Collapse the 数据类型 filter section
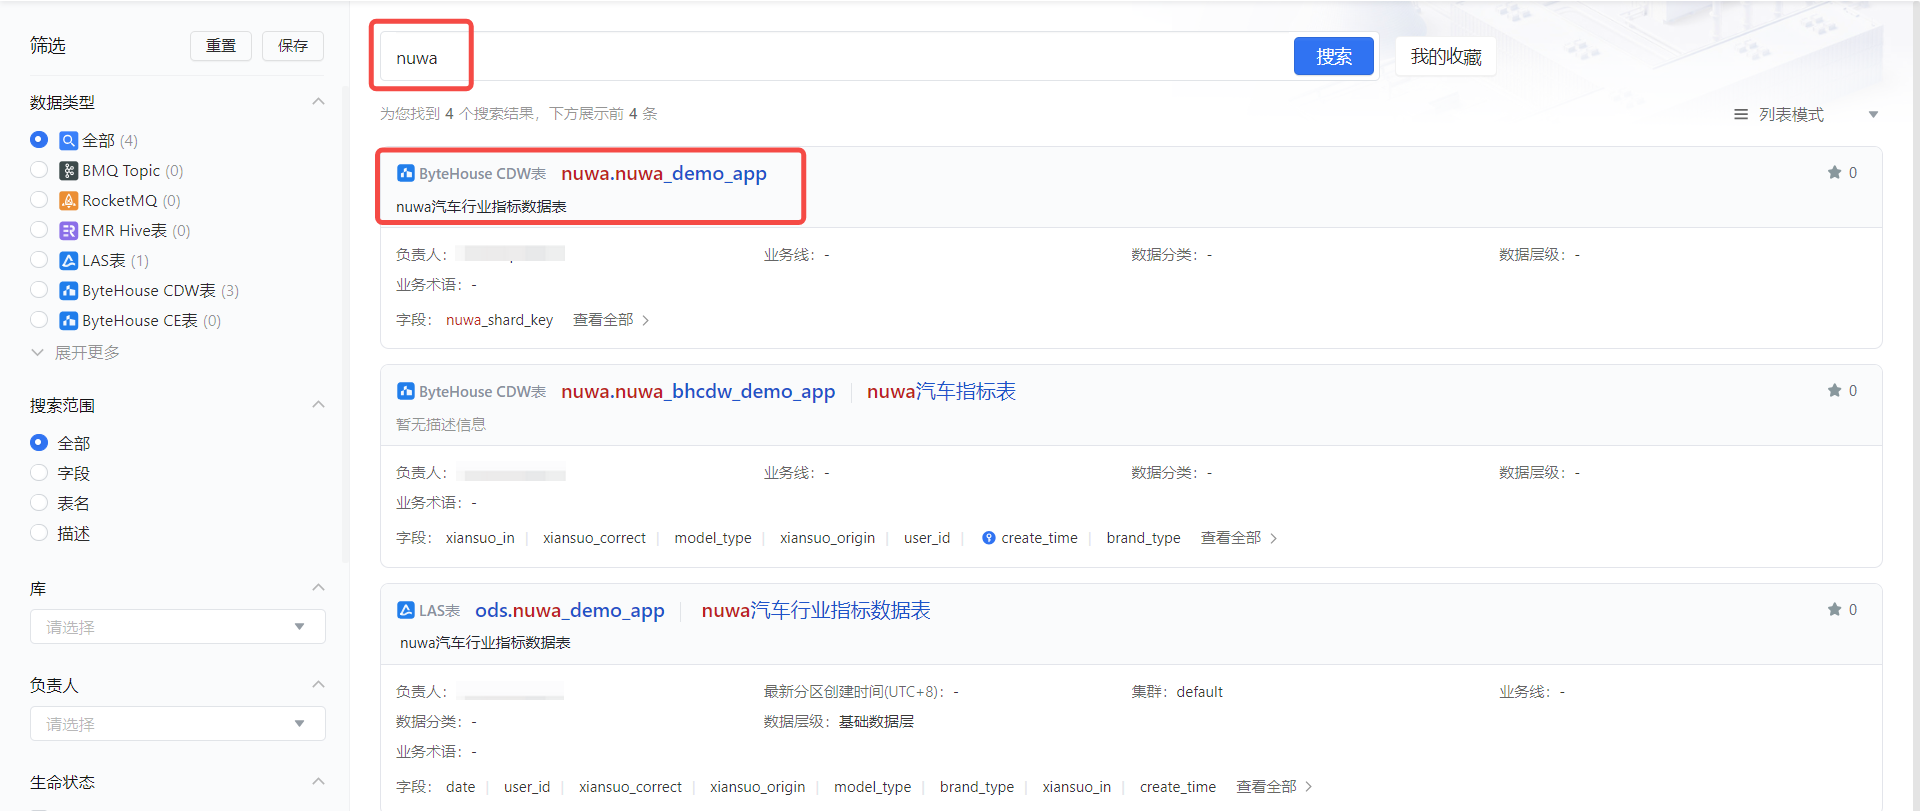 coord(318,102)
